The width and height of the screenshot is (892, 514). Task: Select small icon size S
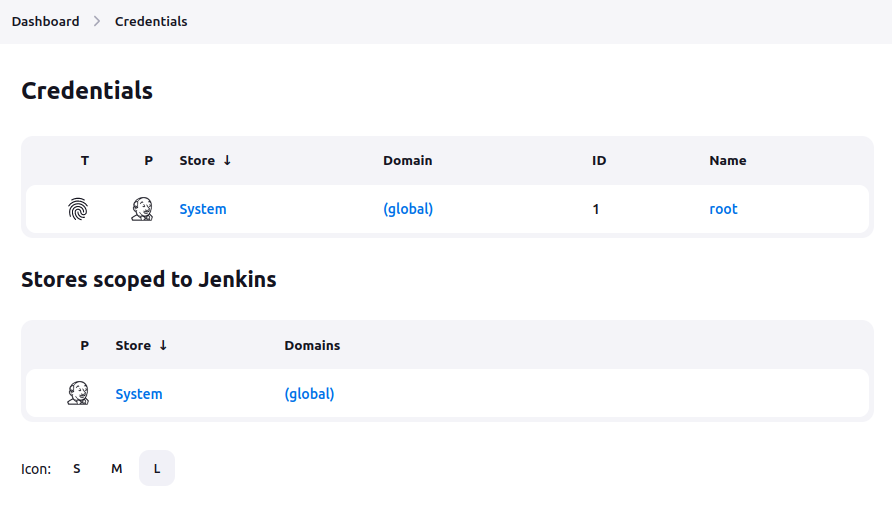77,468
